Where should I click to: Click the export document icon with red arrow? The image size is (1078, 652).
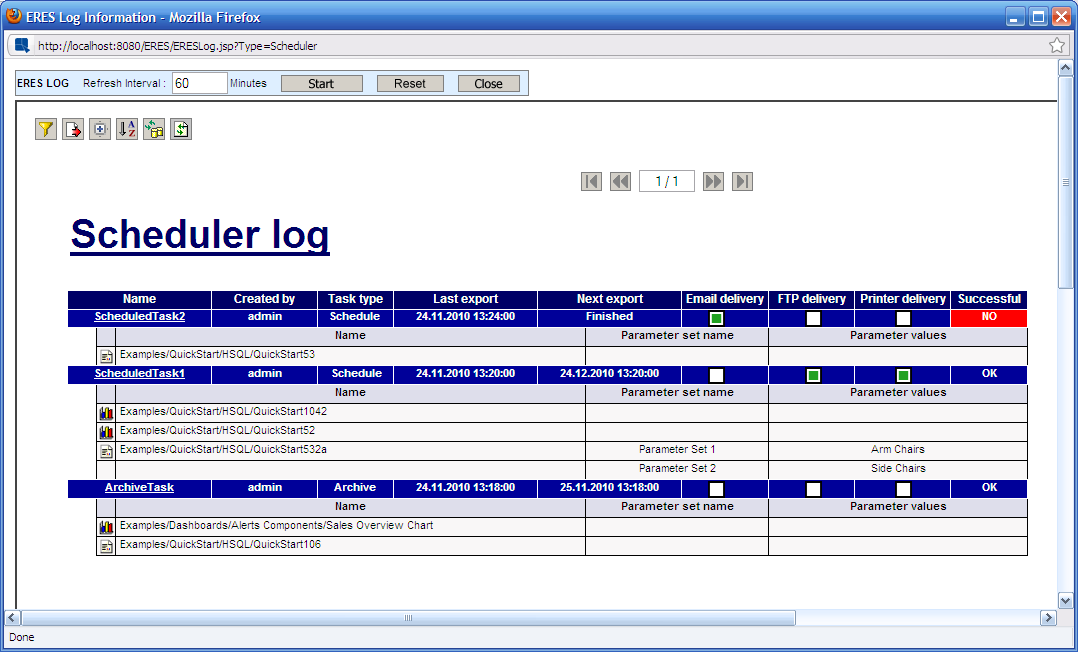(73, 129)
